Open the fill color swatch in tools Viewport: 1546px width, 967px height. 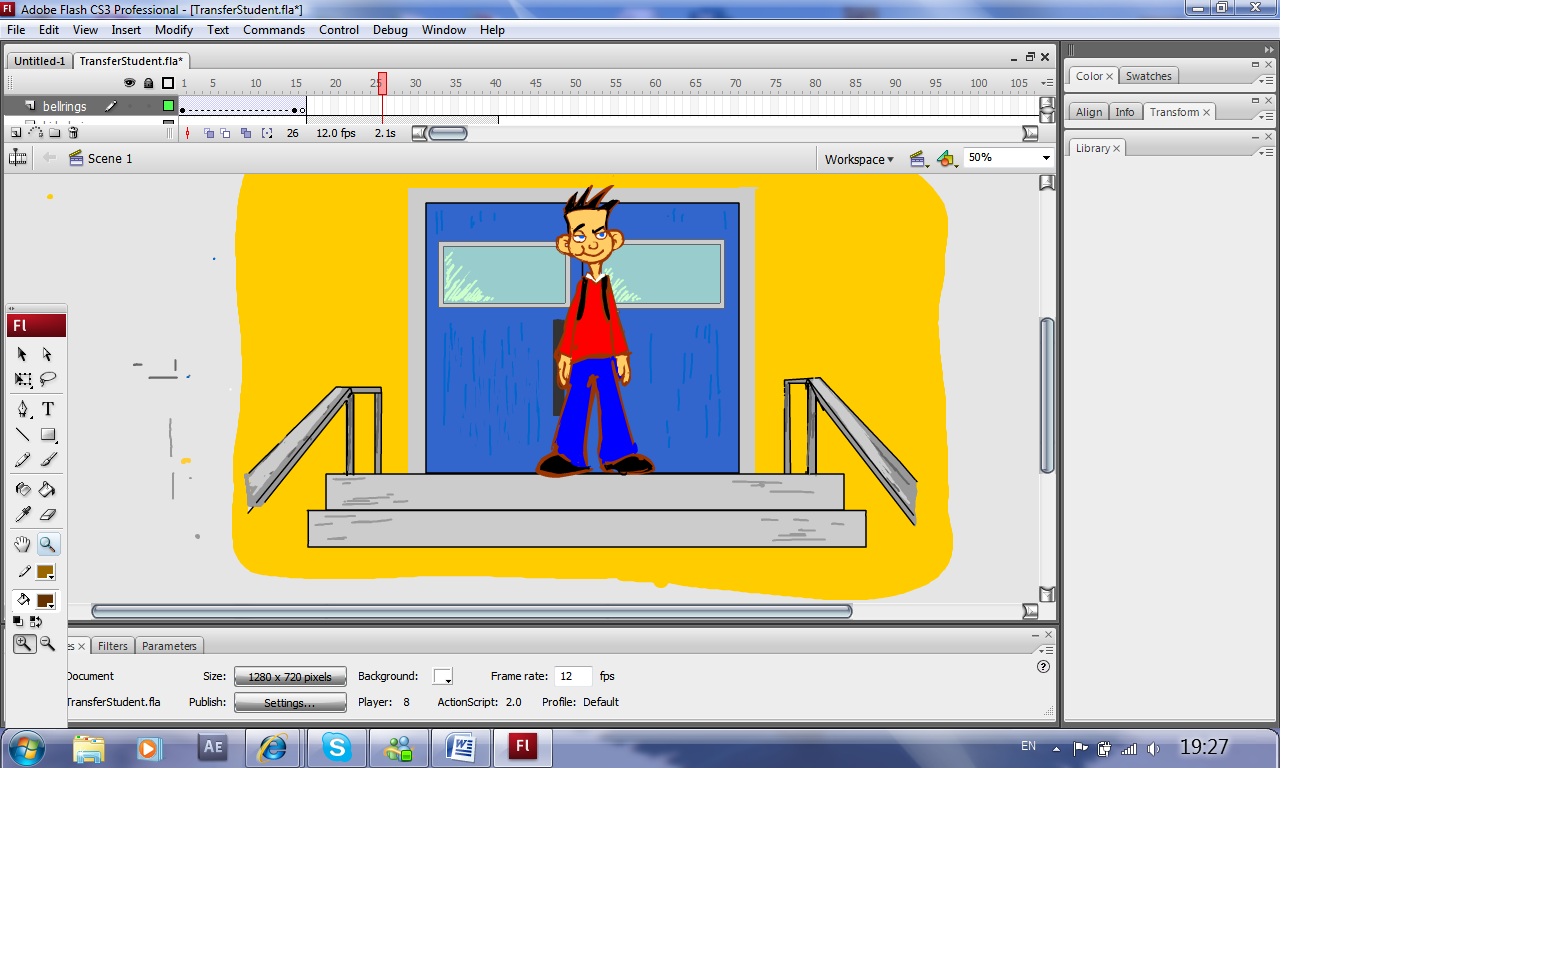point(45,601)
